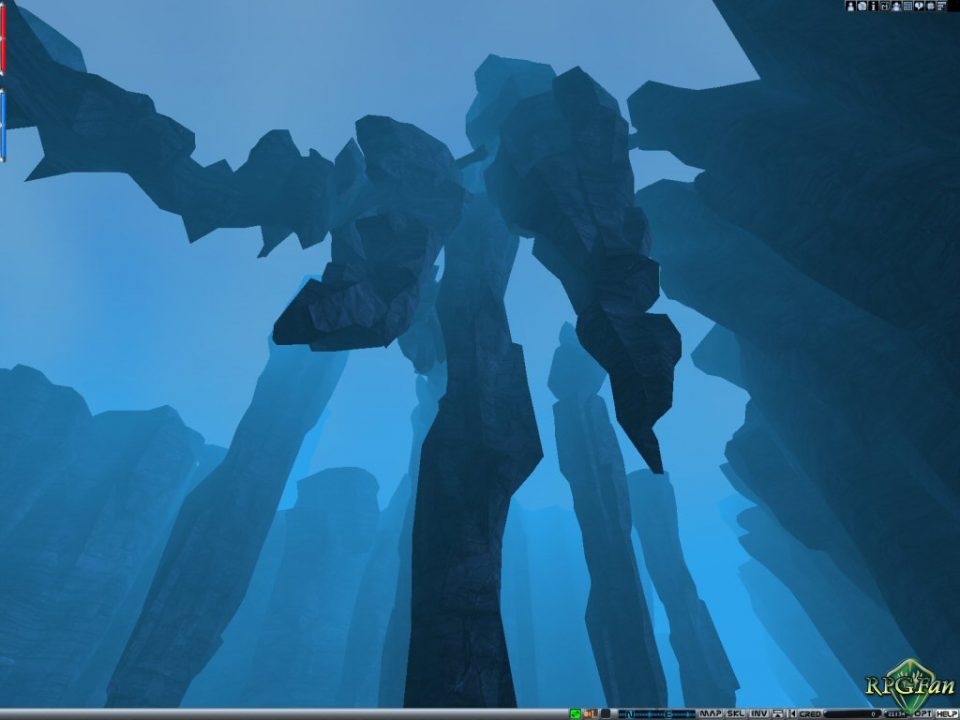Open the MAP panel

711,714
